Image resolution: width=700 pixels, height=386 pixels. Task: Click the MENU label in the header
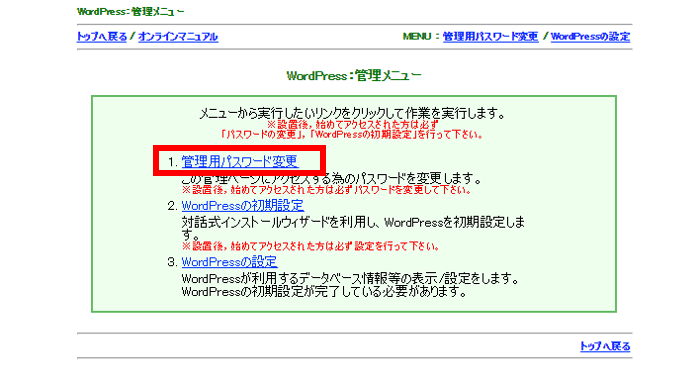pos(417,37)
